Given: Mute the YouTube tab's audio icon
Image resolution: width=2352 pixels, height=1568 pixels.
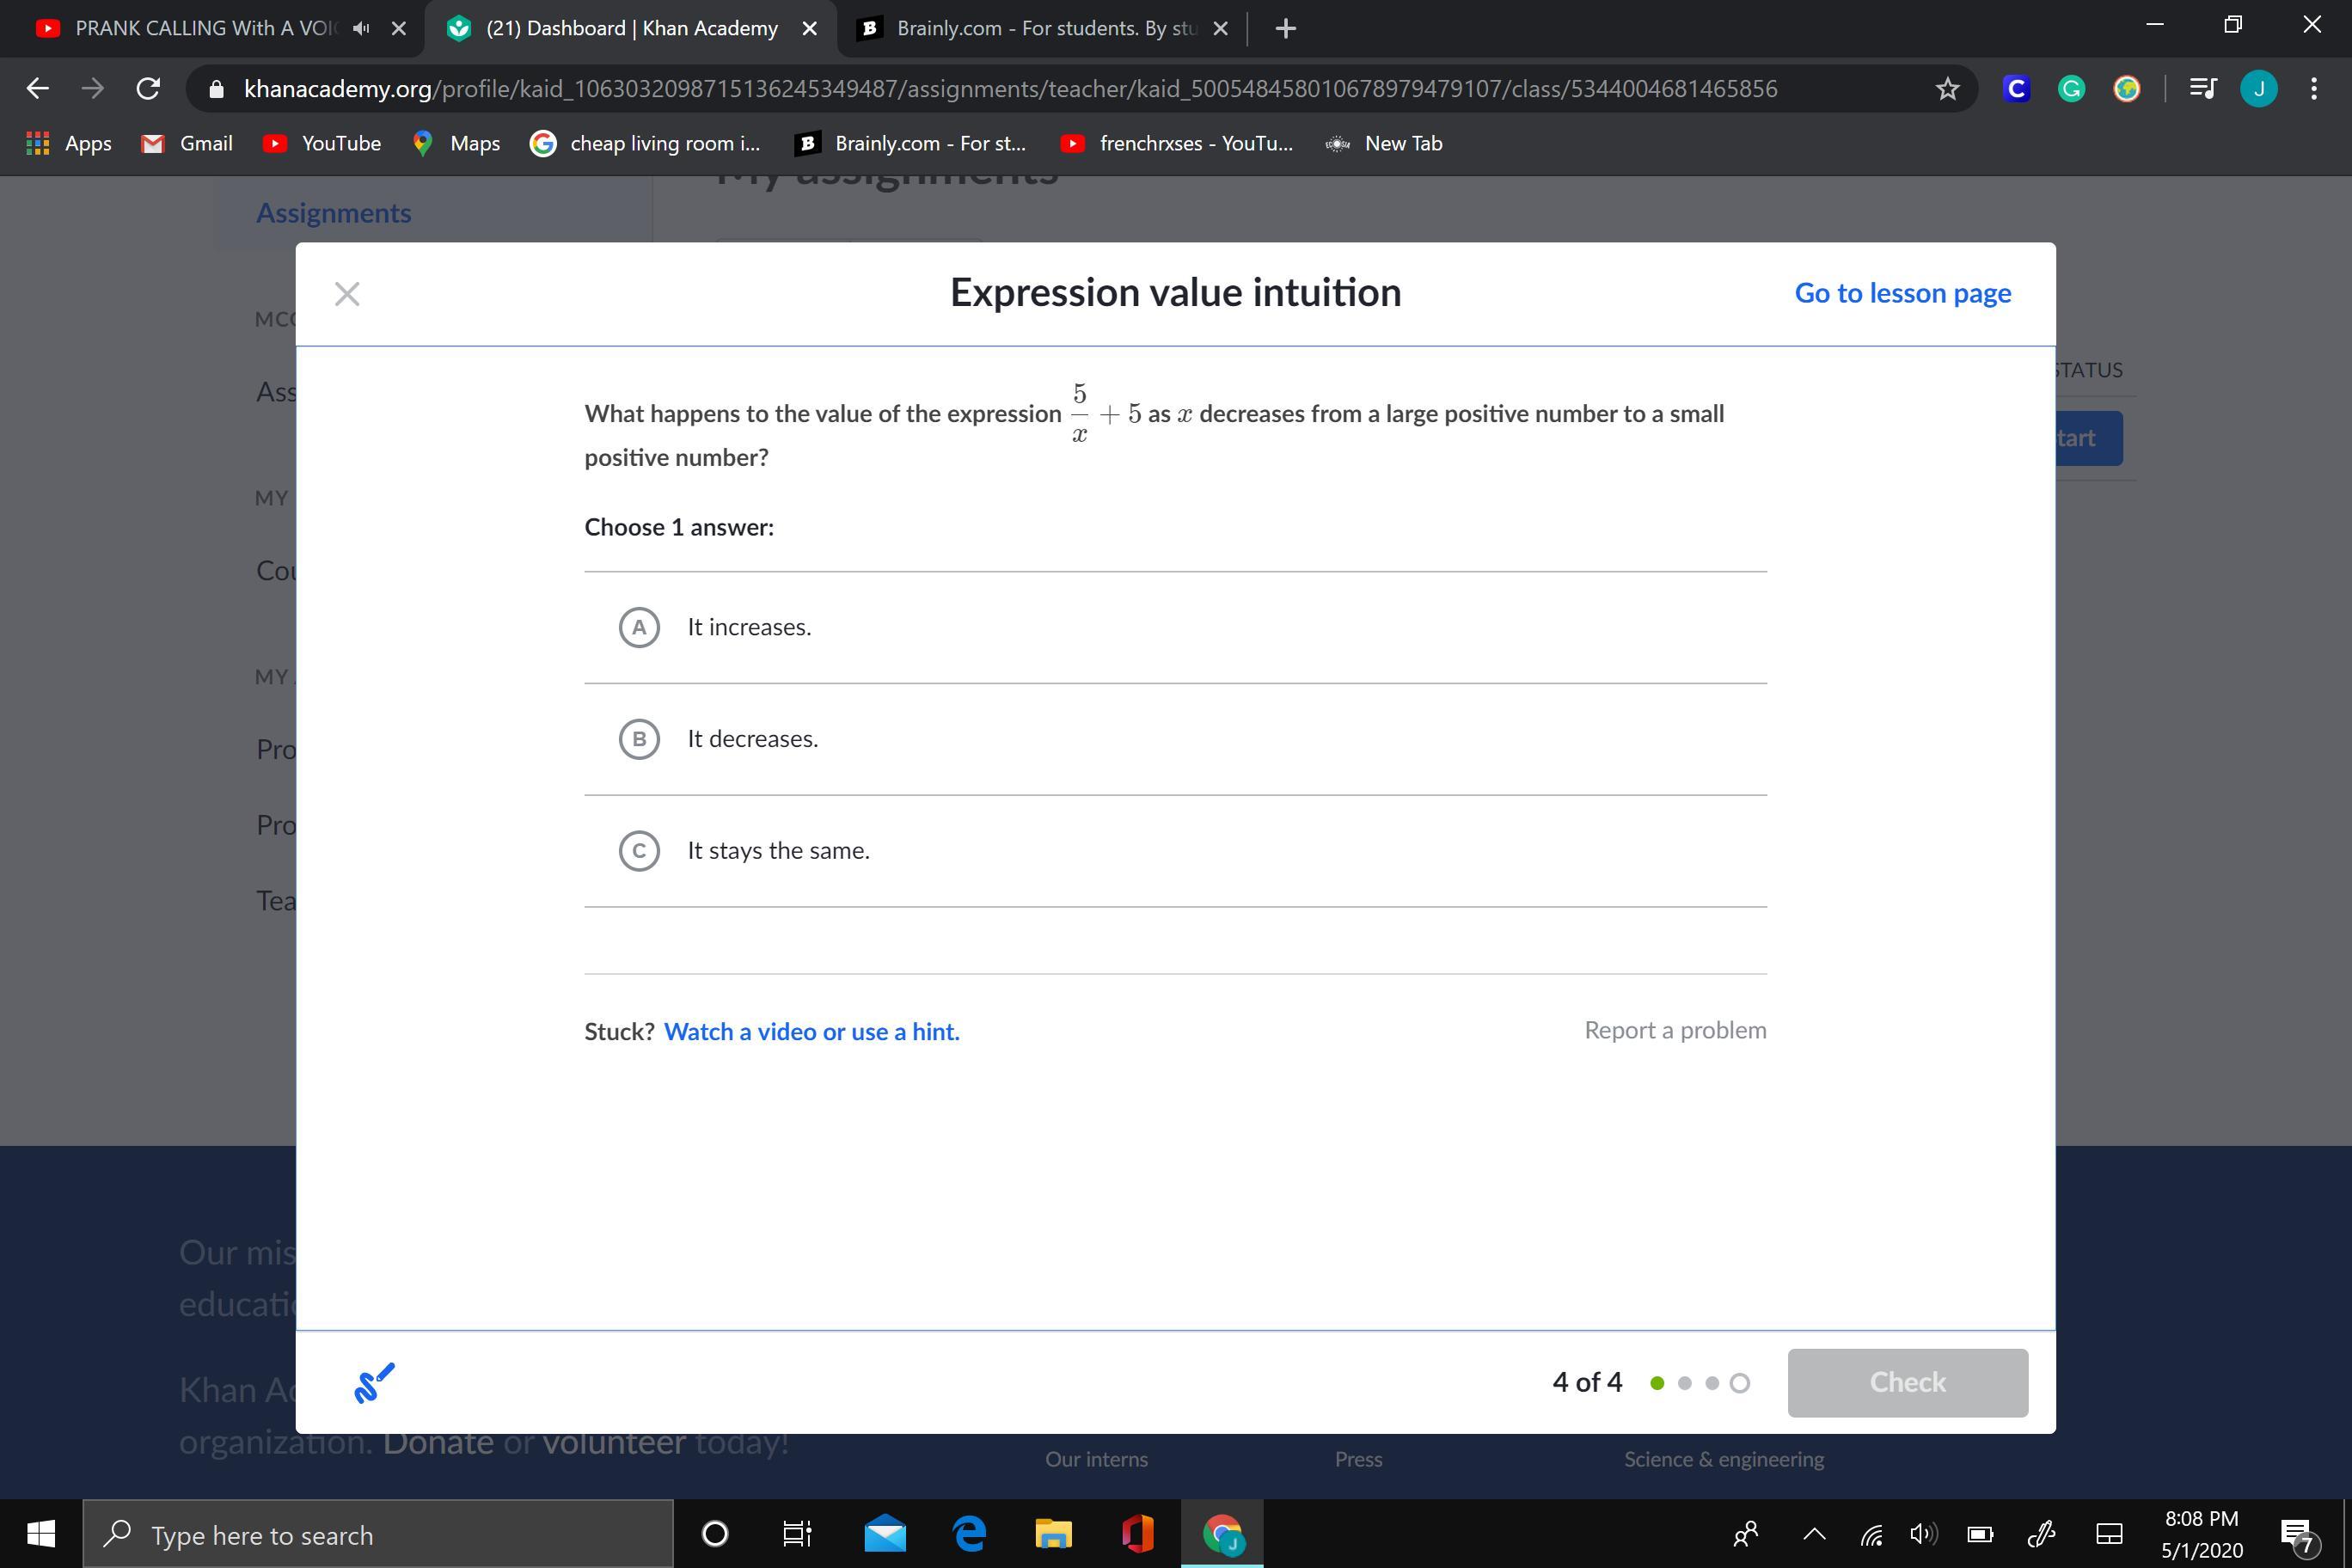Looking at the screenshot, I should point(361,29).
